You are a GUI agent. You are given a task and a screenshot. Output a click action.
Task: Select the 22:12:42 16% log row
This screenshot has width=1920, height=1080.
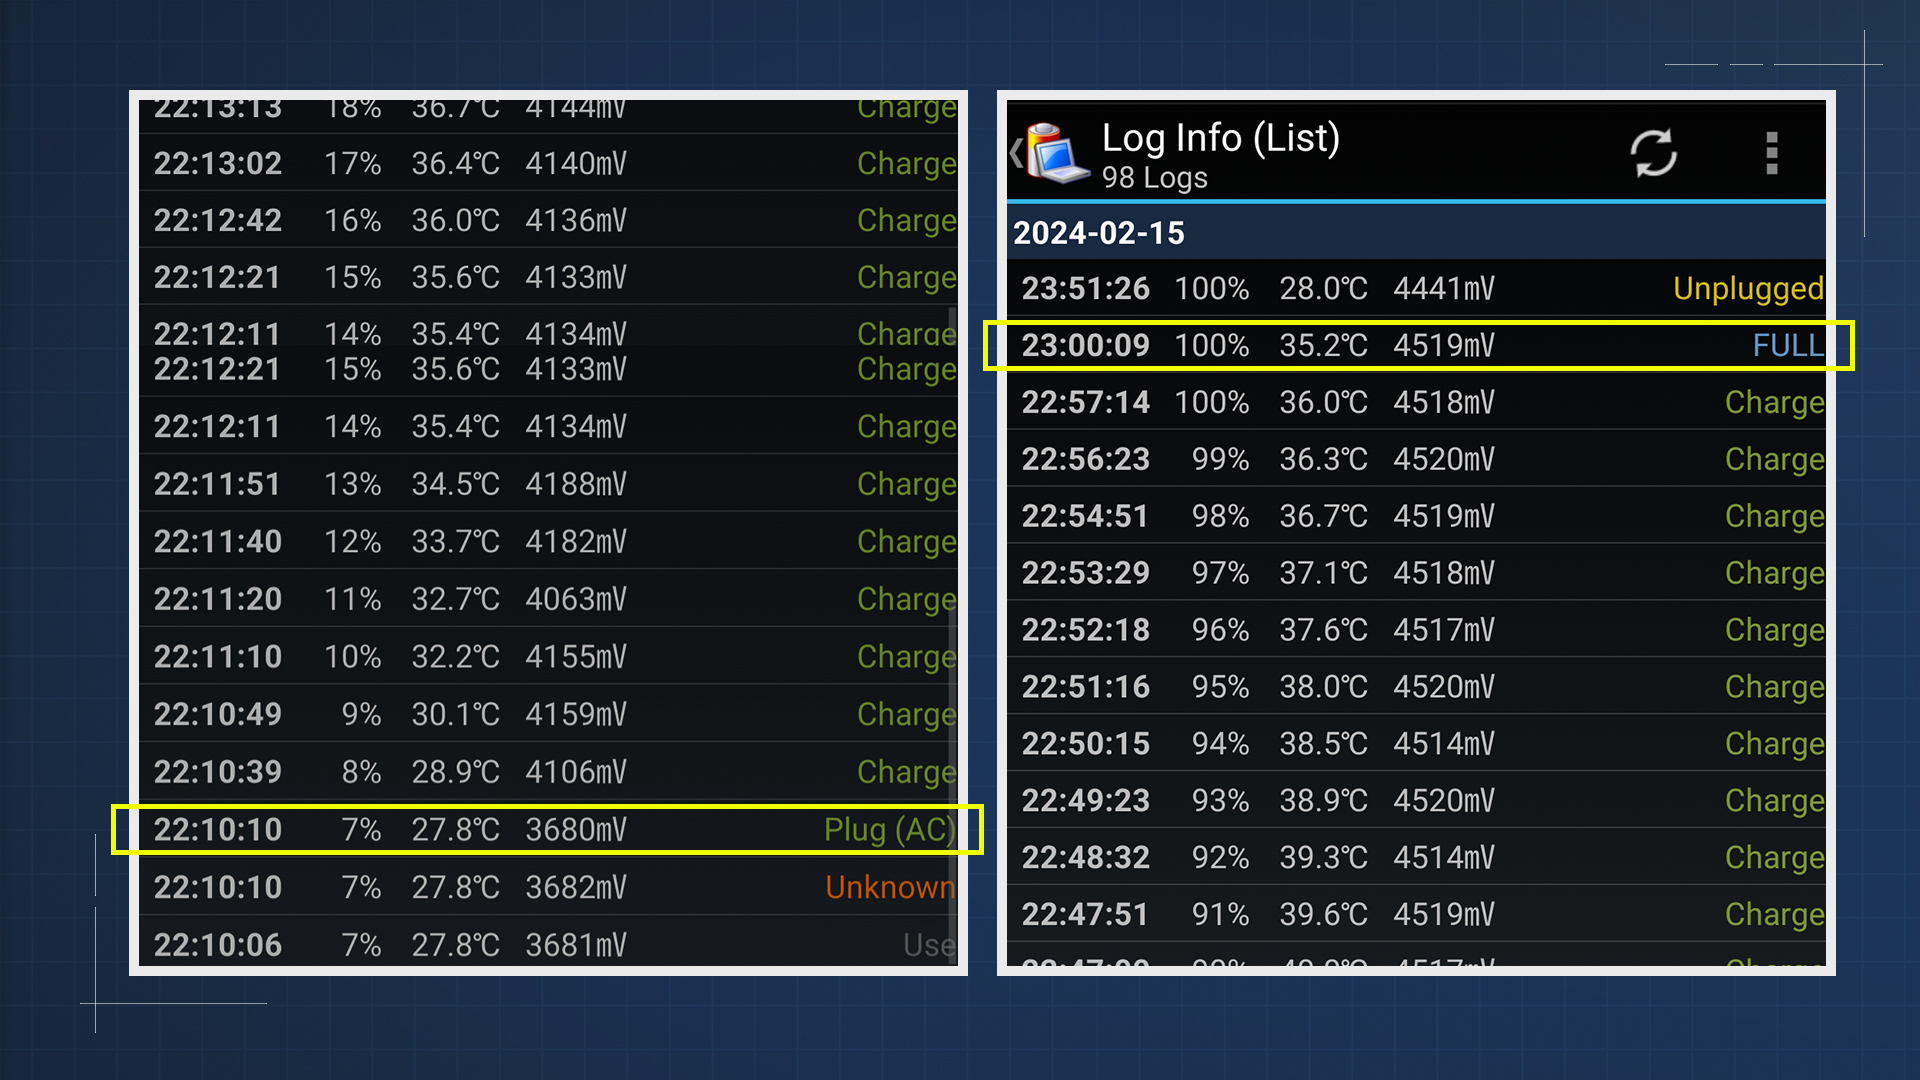(548, 220)
